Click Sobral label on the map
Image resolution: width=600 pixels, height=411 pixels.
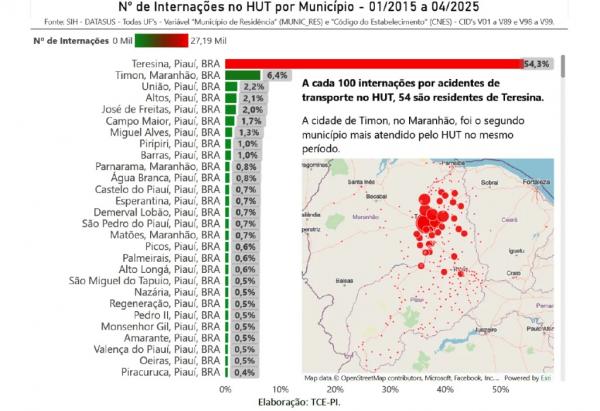[x=489, y=183]
